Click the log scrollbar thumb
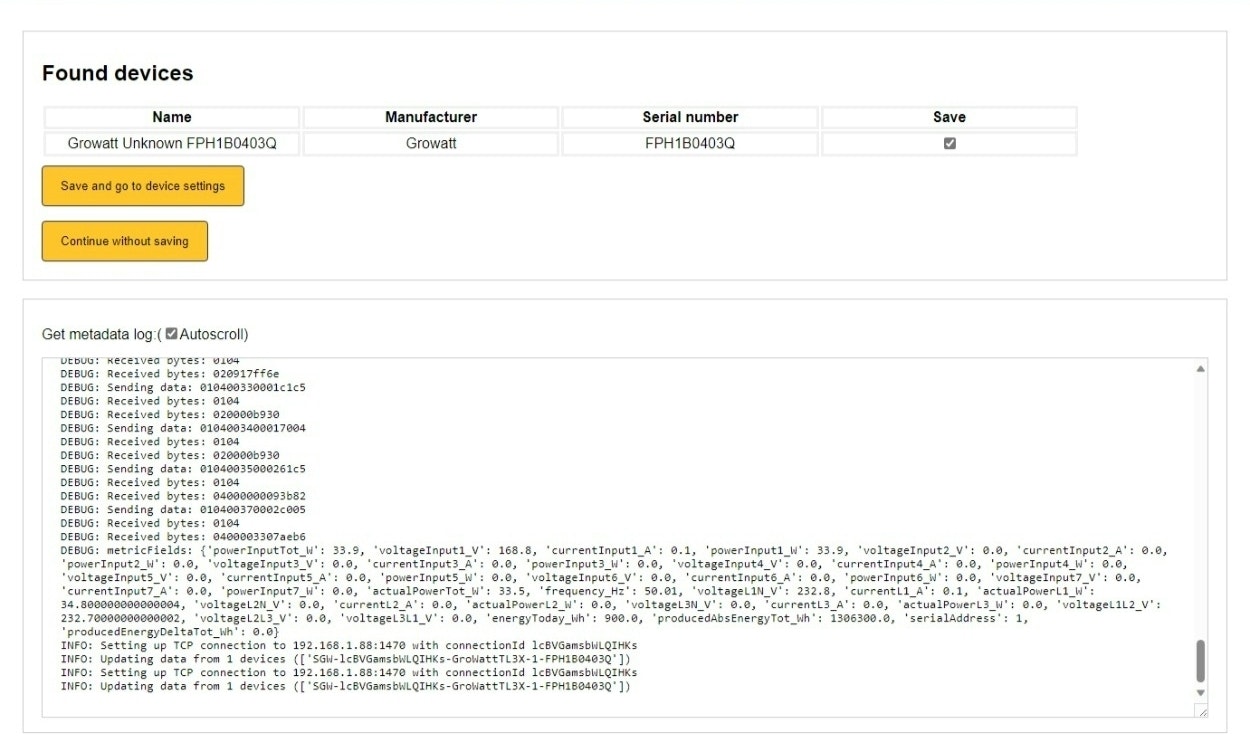1250x750 pixels. coord(1200,660)
